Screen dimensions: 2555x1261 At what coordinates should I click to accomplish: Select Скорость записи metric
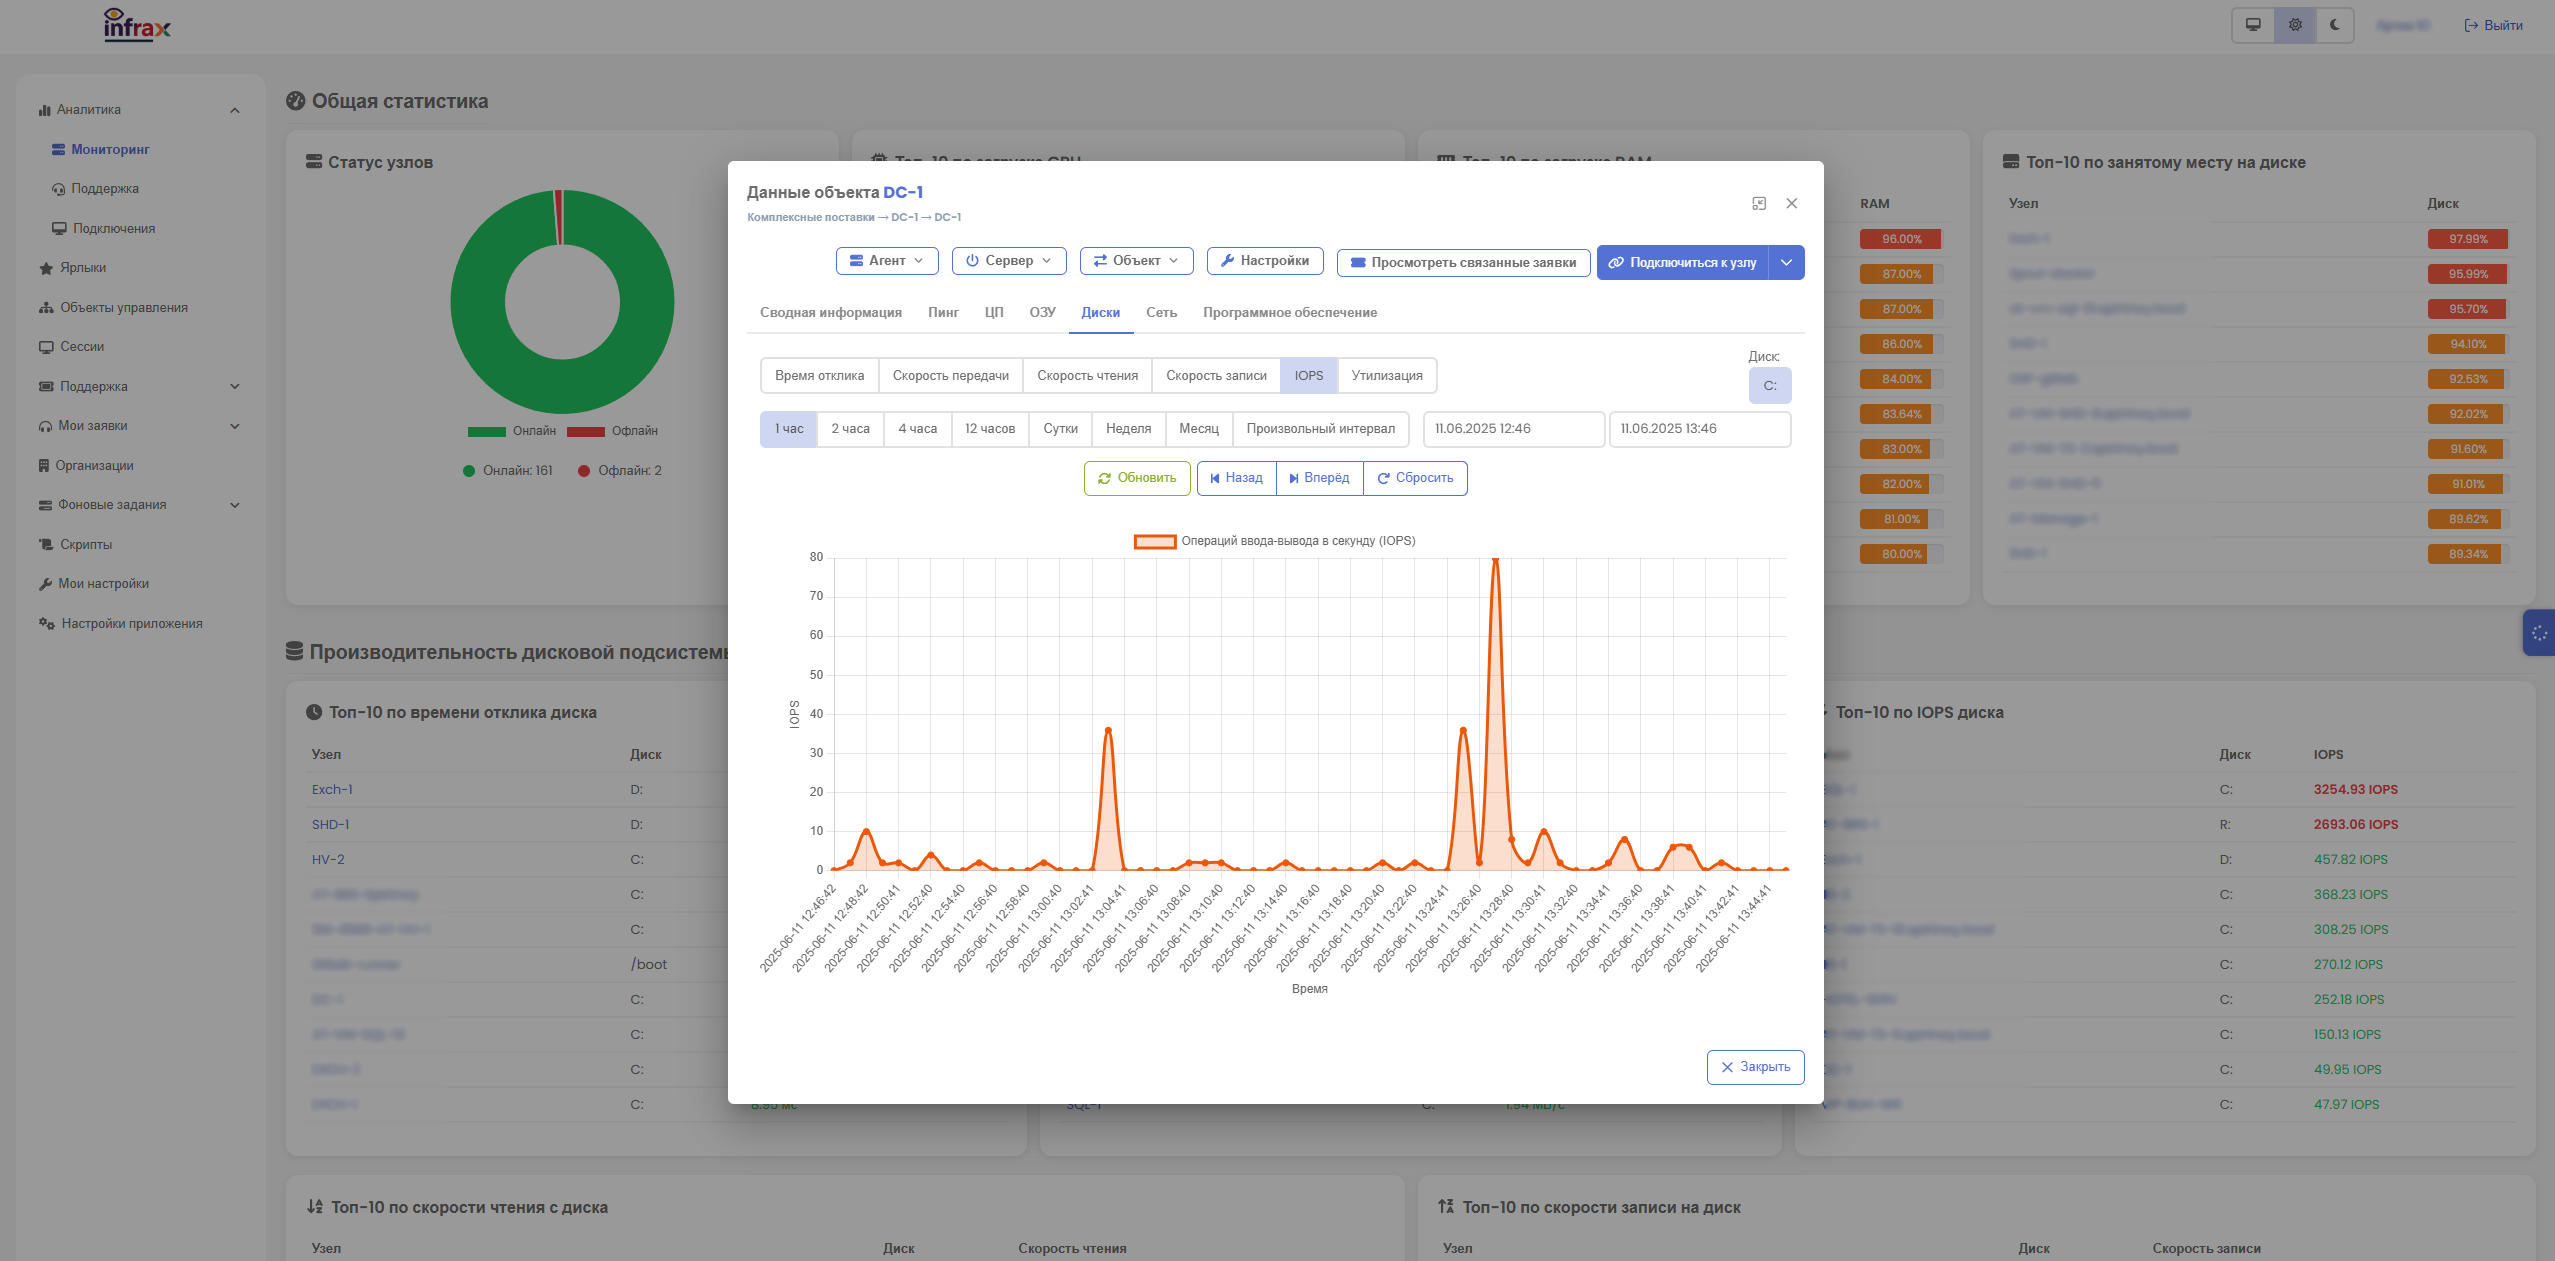(1216, 376)
